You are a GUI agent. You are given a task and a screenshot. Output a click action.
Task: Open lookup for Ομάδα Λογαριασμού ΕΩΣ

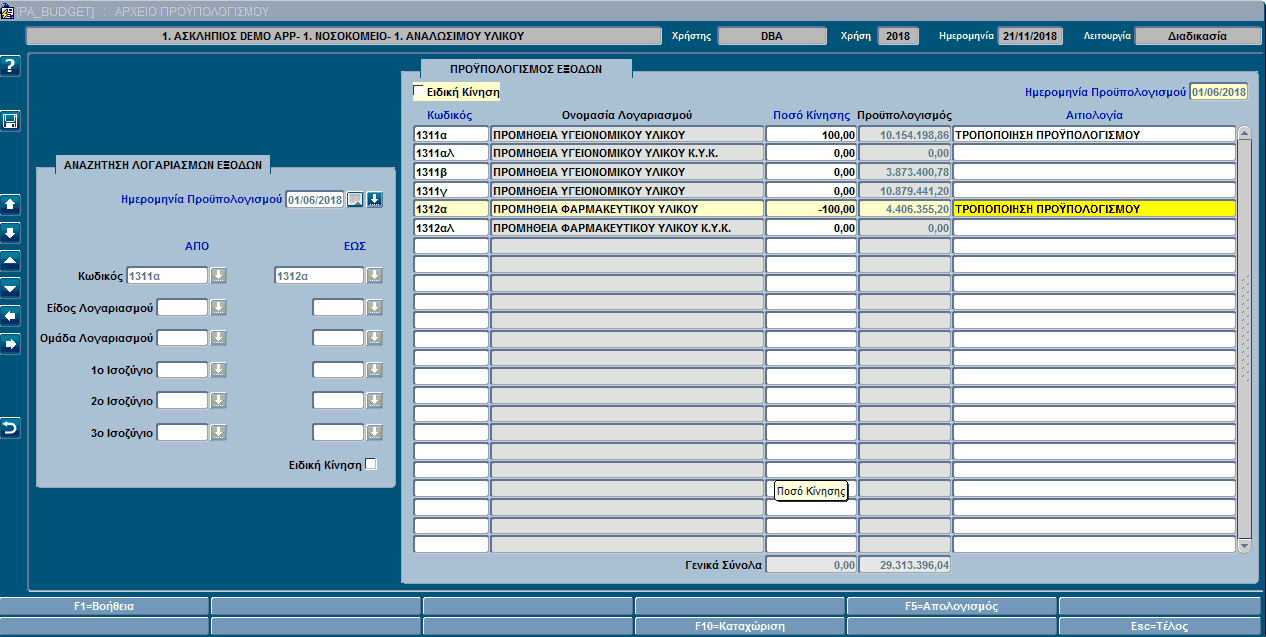(374, 338)
